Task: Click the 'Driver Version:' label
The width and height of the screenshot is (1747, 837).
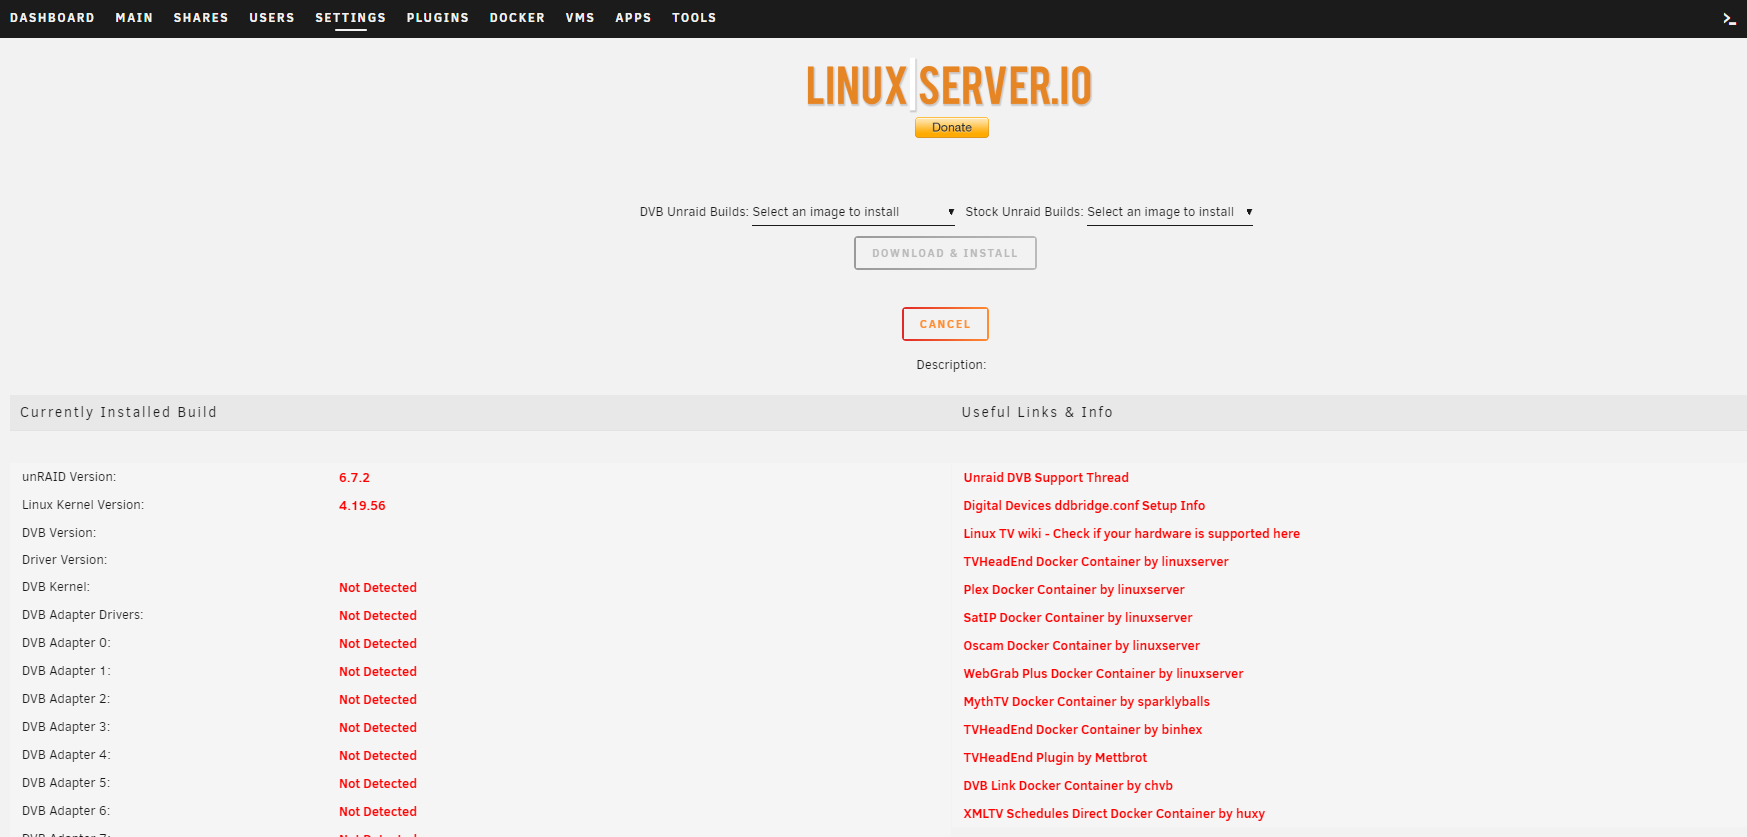Action: point(64,560)
